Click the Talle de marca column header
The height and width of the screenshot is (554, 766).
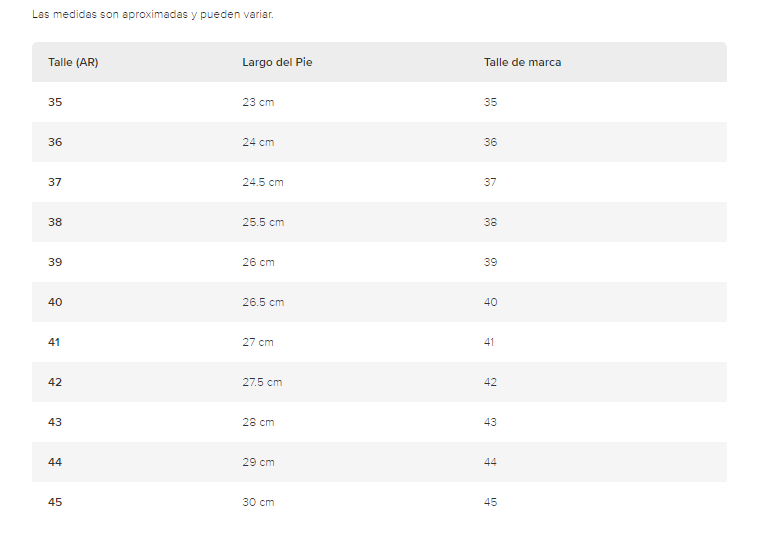click(x=522, y=63)
